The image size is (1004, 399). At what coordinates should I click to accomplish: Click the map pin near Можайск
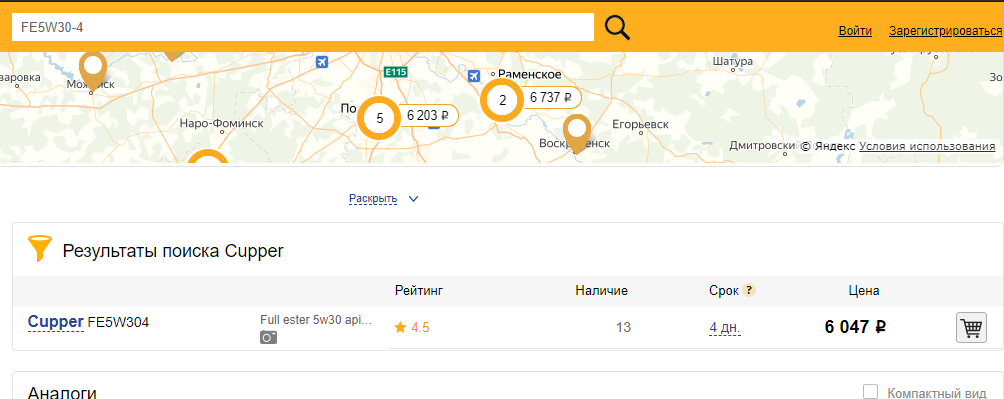point(93,70)
